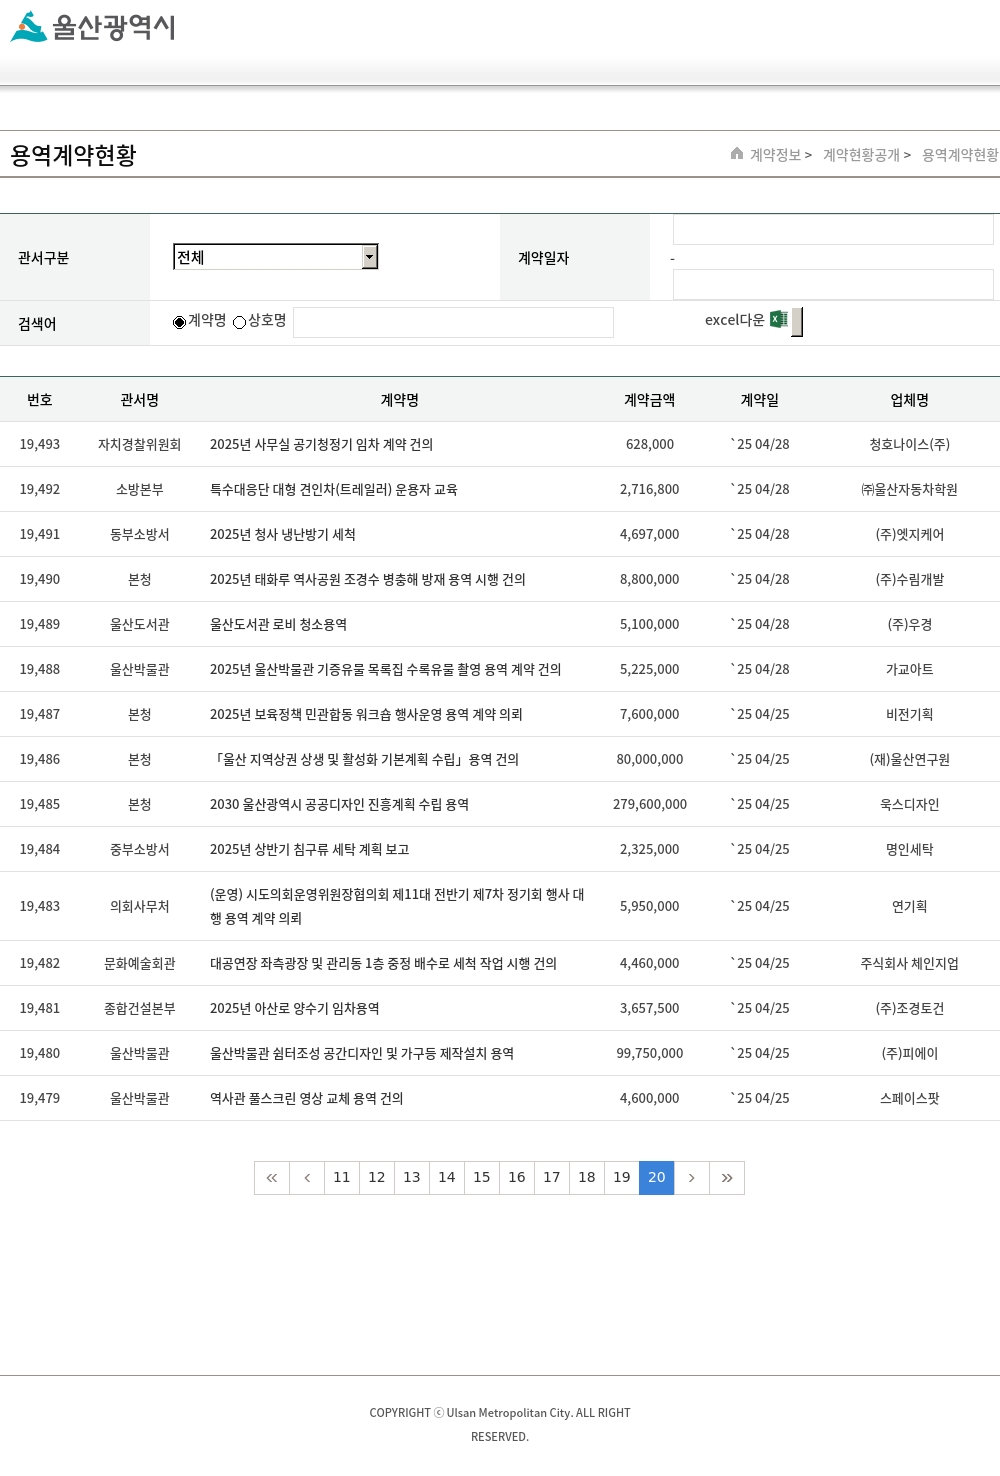Click the search keyword input field

tap(453, 322)
